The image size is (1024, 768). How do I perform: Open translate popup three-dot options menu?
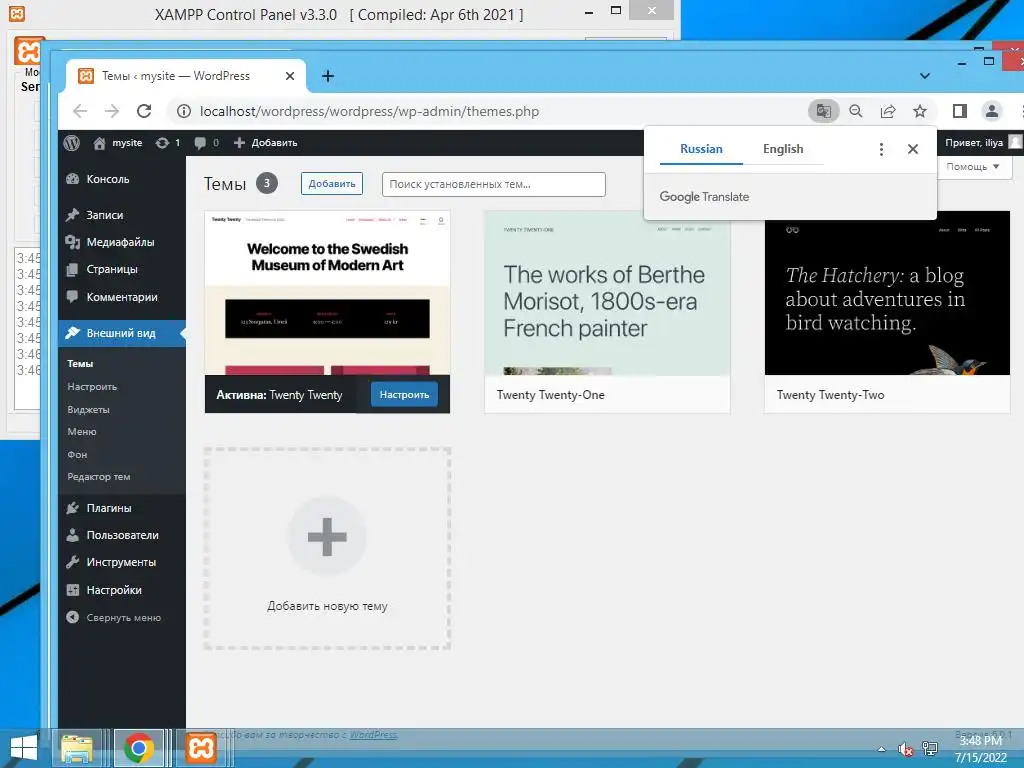(x=881, y=150)
